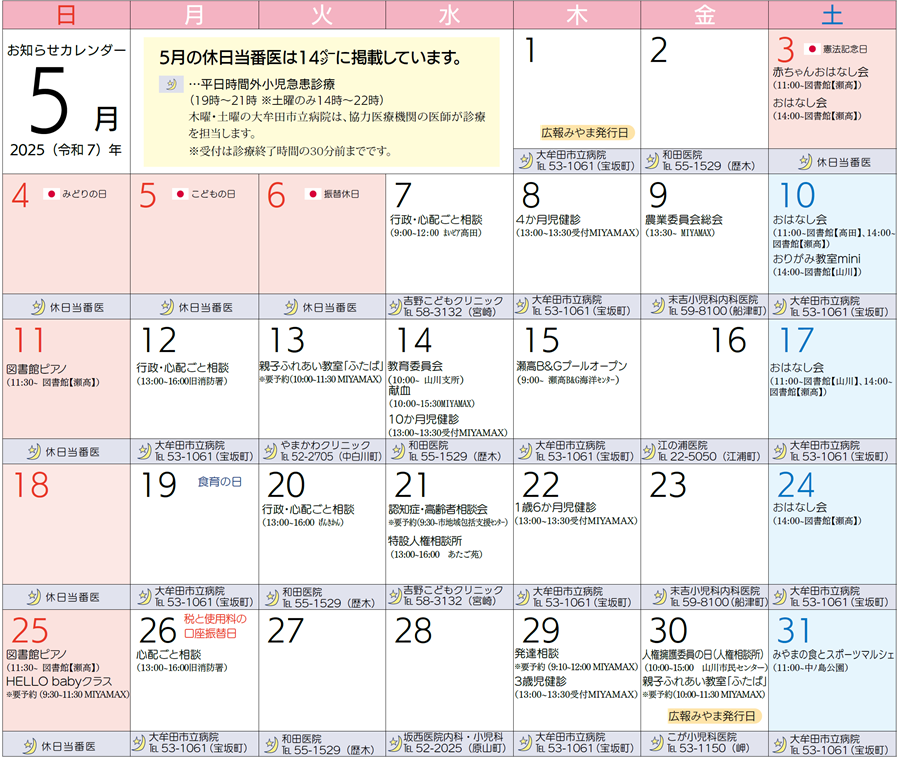
Task: Click the 食育の日 label on May 19
Action: point(219,482)
